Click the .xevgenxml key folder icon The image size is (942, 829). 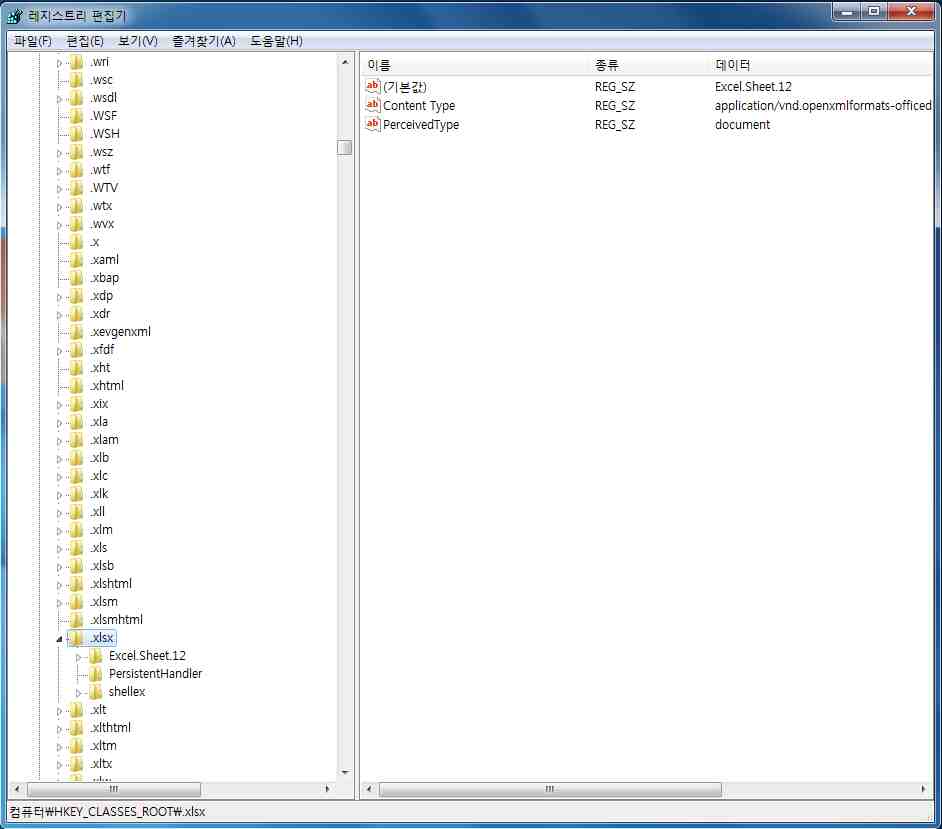(76, 332)
